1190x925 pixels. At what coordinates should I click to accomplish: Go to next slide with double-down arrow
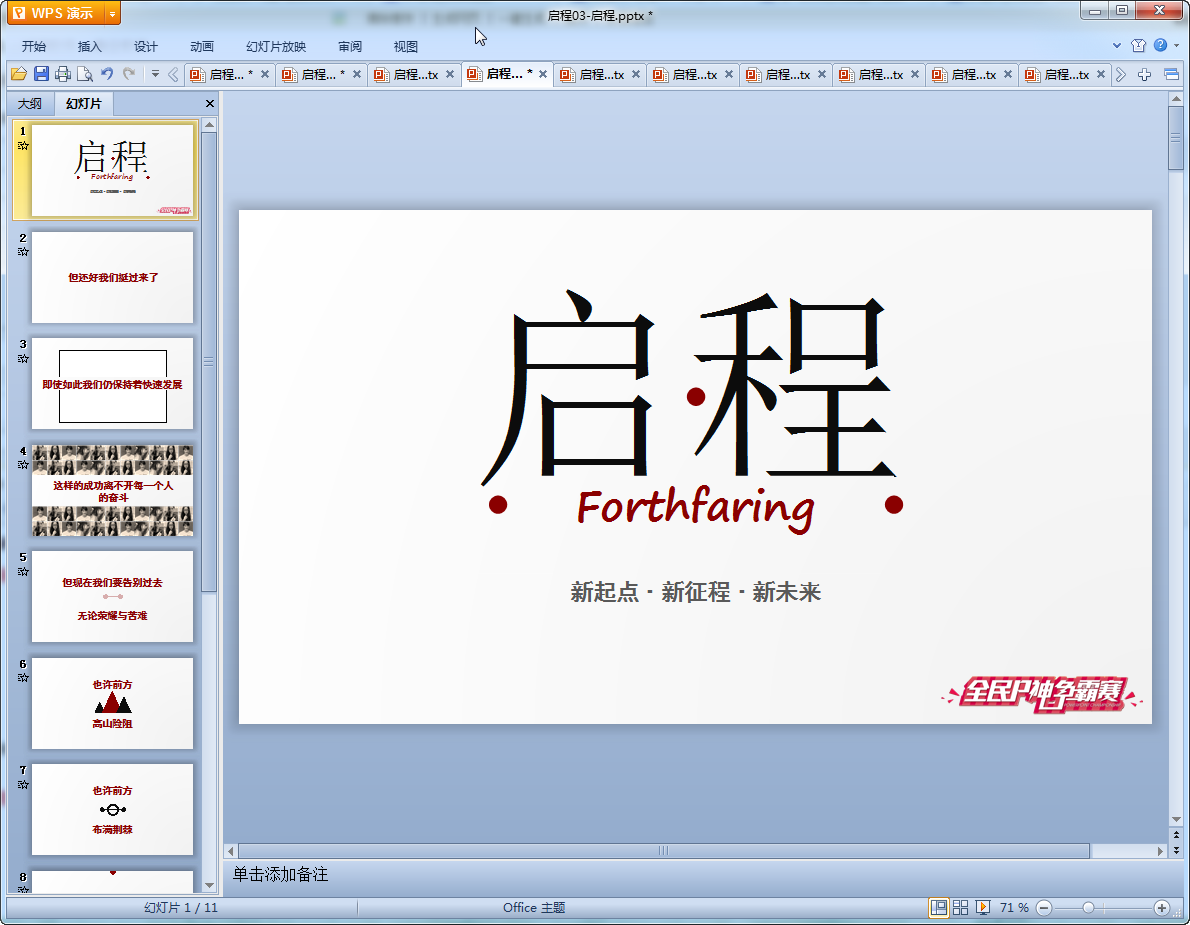[1176, 850]
